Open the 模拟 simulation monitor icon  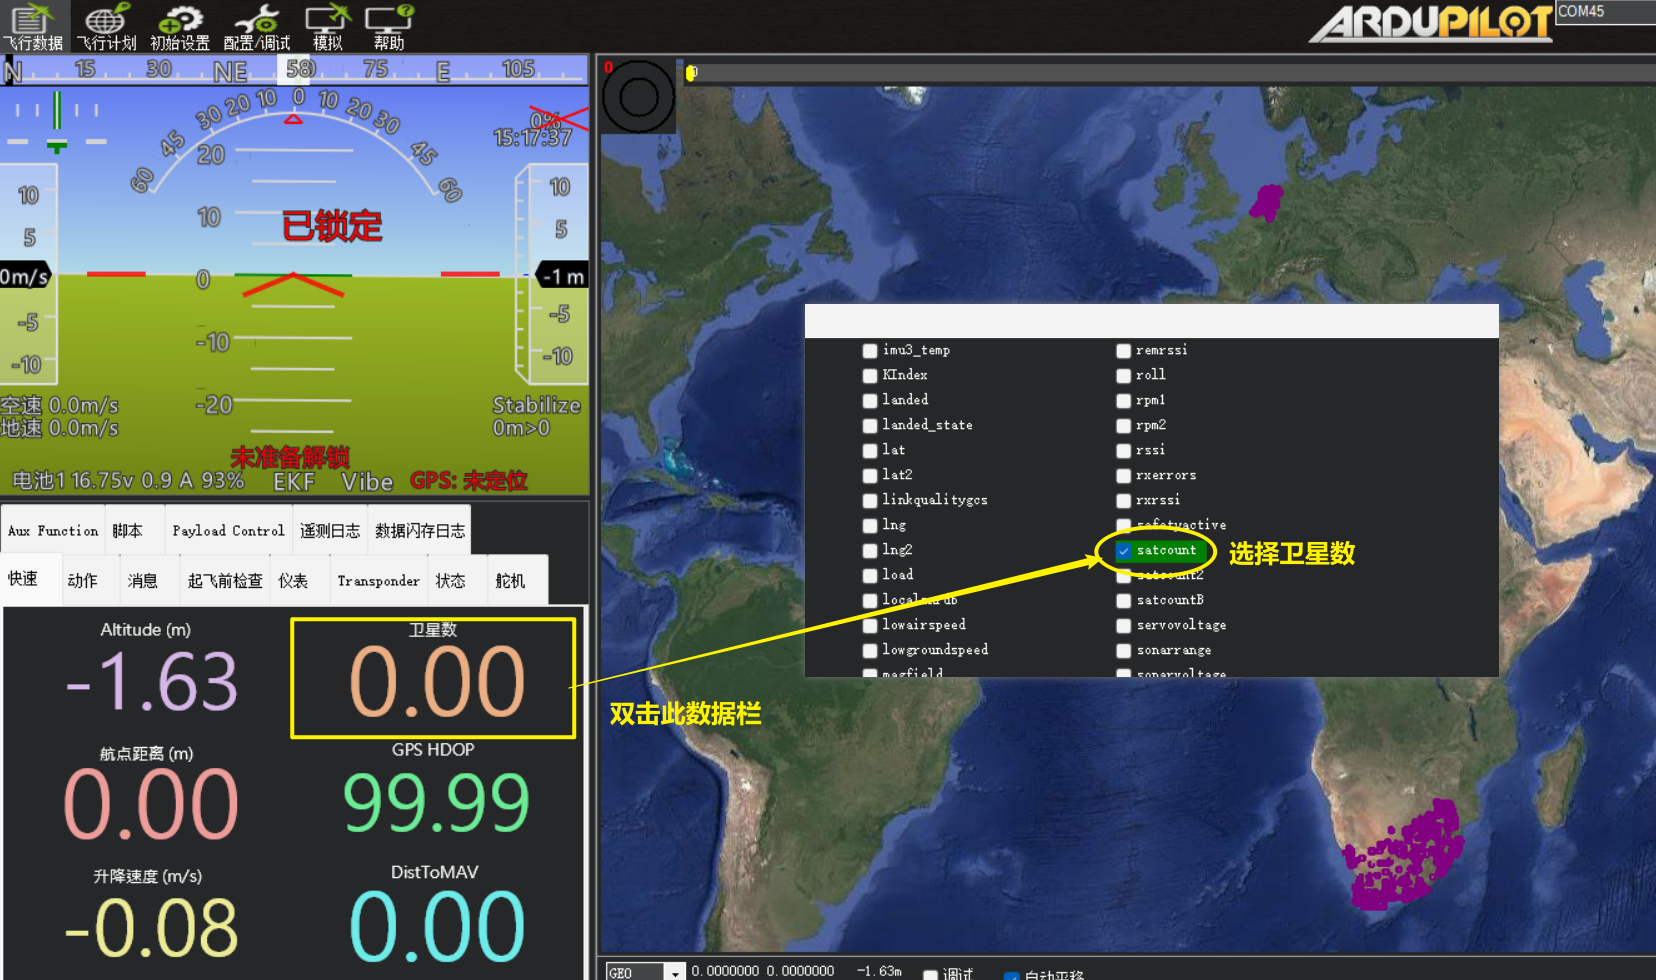(x=327, y=26)
